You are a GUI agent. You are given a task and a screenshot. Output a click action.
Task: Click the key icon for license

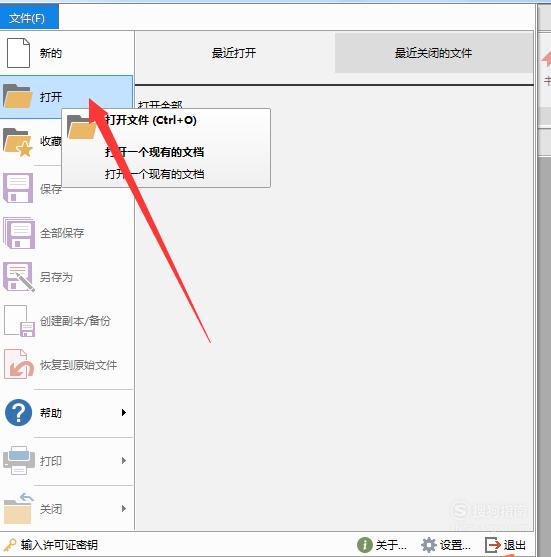click(10, 545)
